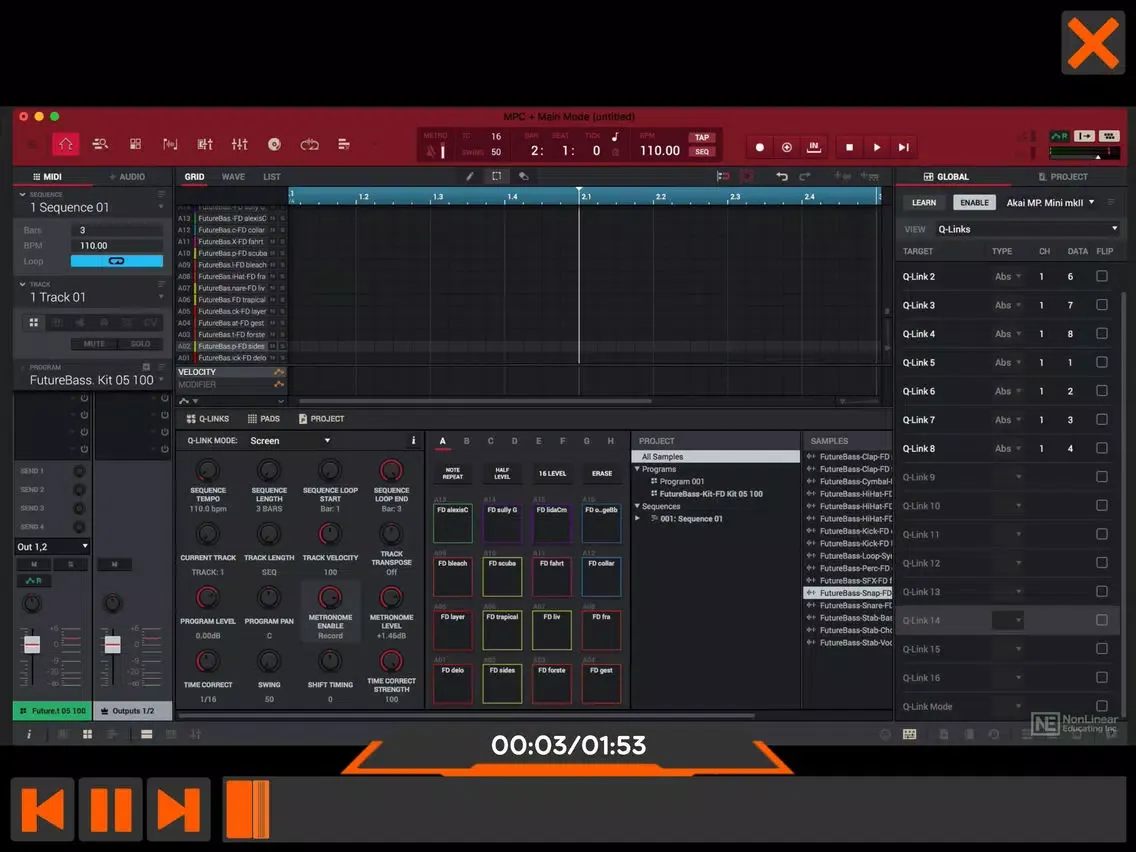Screen dimensions: 1136x852
Task: Click the FD tropical pad
Action: click(502, 630)
